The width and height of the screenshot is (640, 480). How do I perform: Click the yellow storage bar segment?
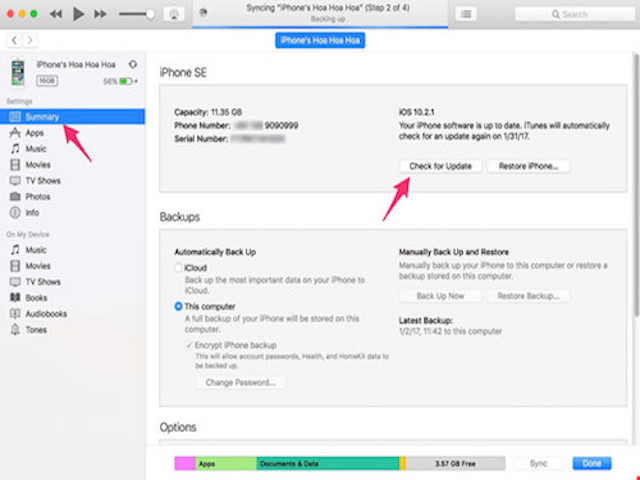tap(402, 464)
